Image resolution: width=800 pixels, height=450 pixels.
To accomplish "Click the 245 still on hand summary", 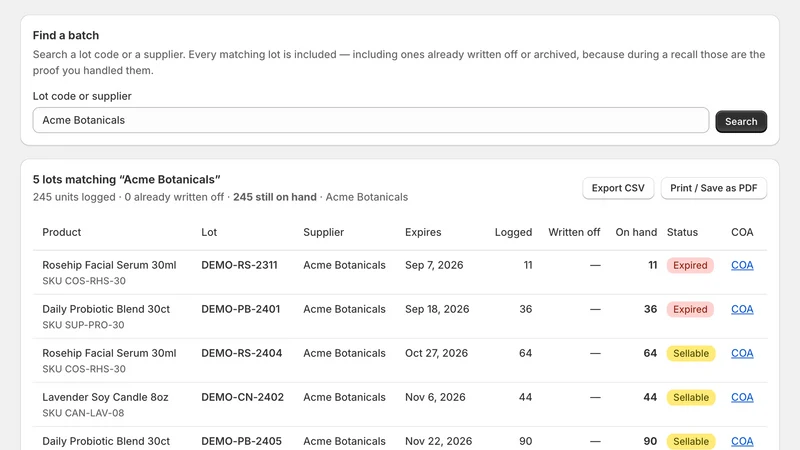I will pos(275,197).
